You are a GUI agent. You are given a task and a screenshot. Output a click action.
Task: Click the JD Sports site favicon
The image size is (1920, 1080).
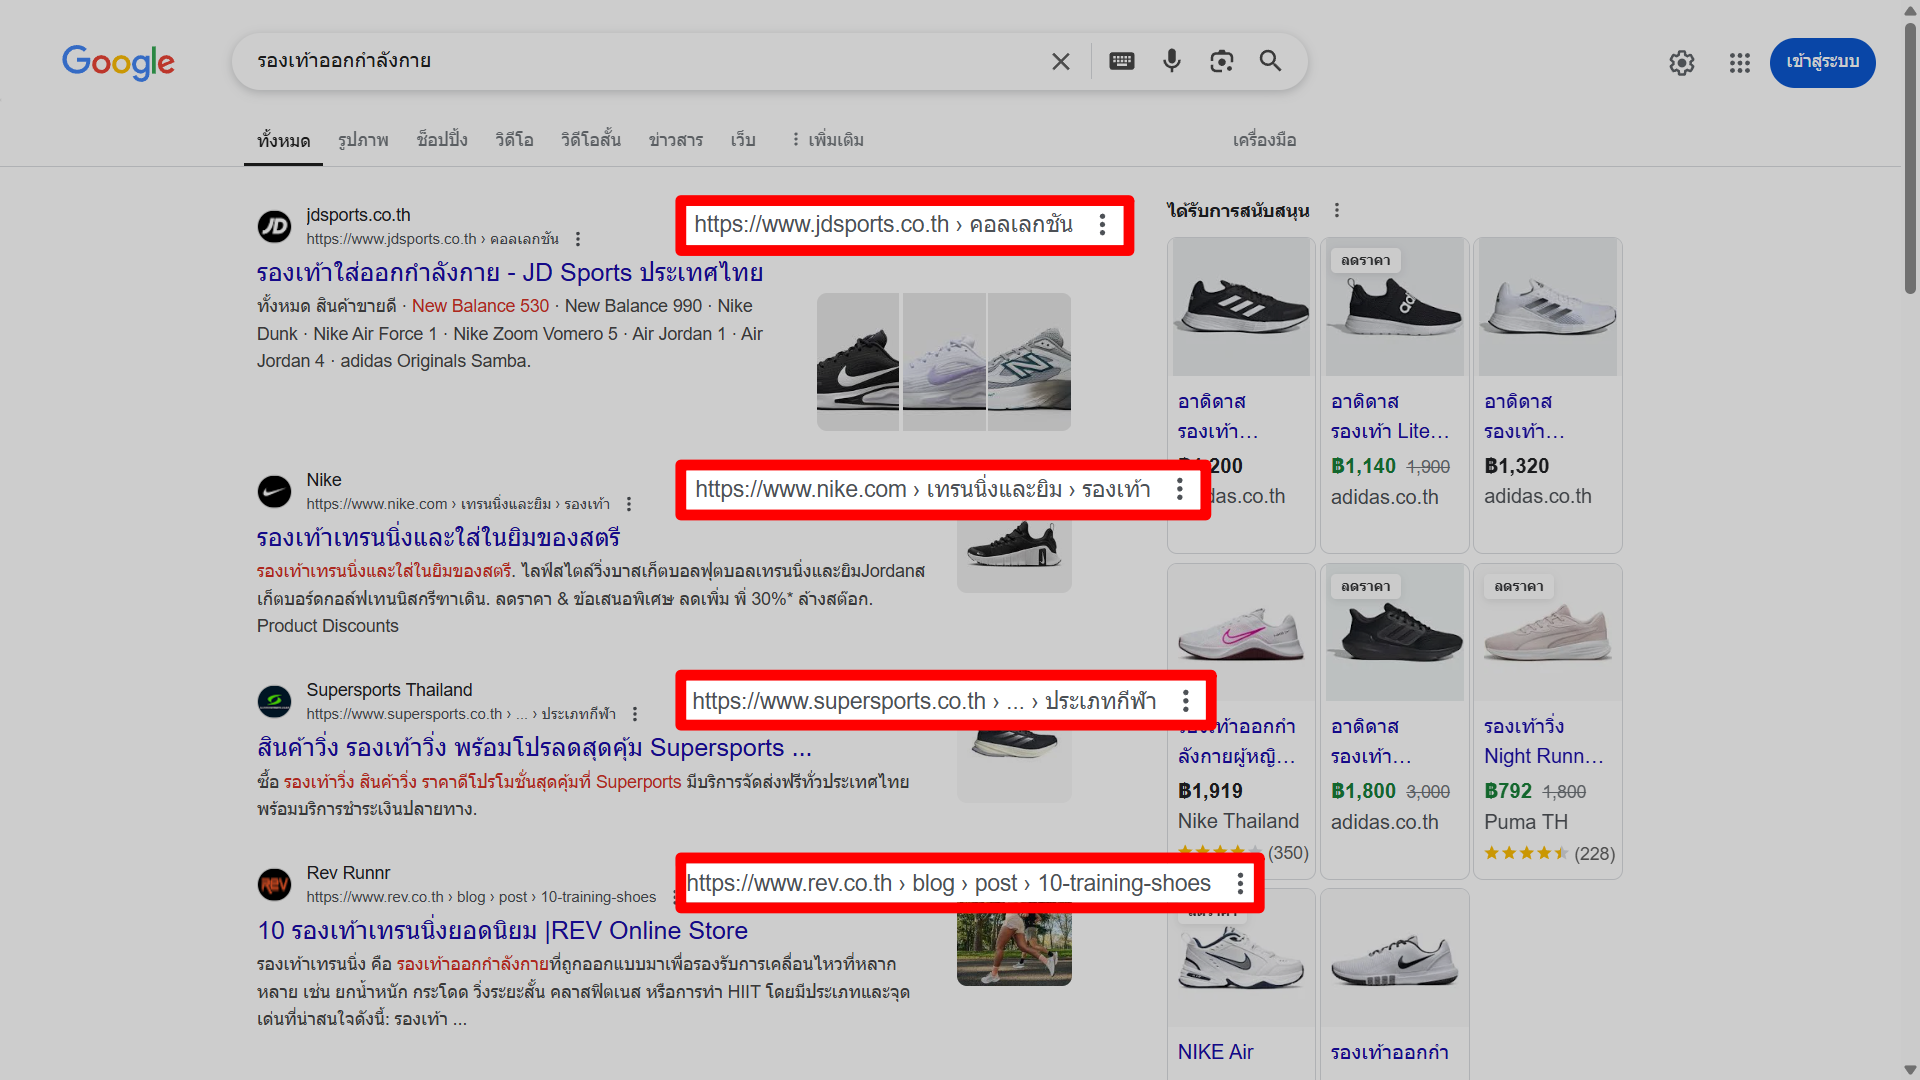click(x=274, y=227)
